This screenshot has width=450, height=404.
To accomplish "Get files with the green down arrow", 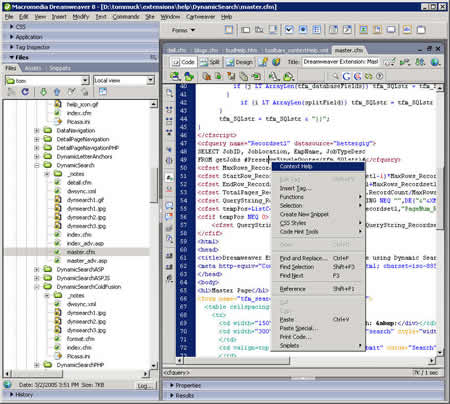I will (43, 92).
